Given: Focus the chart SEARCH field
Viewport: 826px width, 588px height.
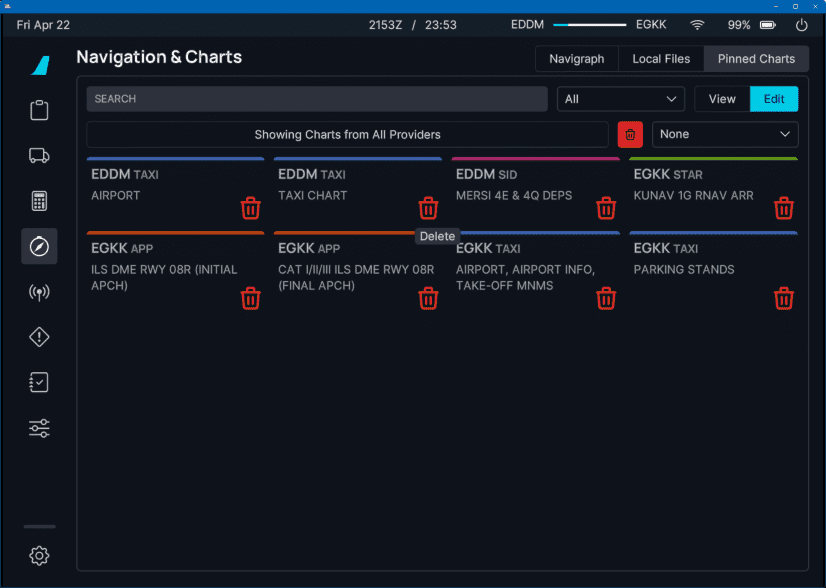Looking at the screenshot, I should pyautogui.click(x=316, y=99).
